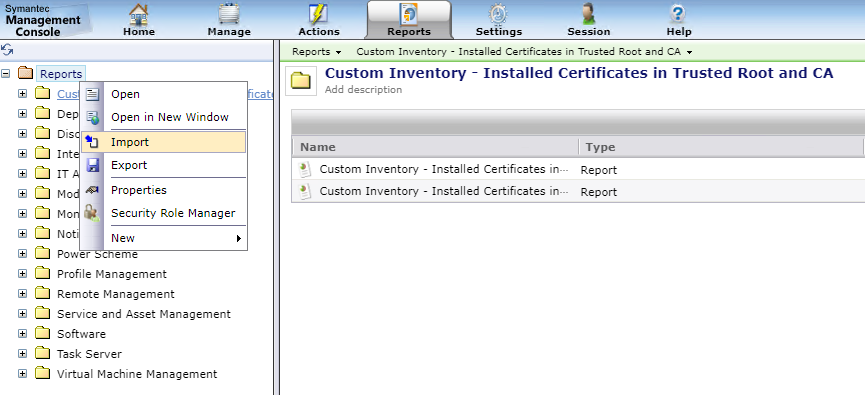Image resolution: width=865 pixels, height=395 pixels.
Task: Choose Open from the context menu
Action: pyautogui.click(x=163, y=94)
